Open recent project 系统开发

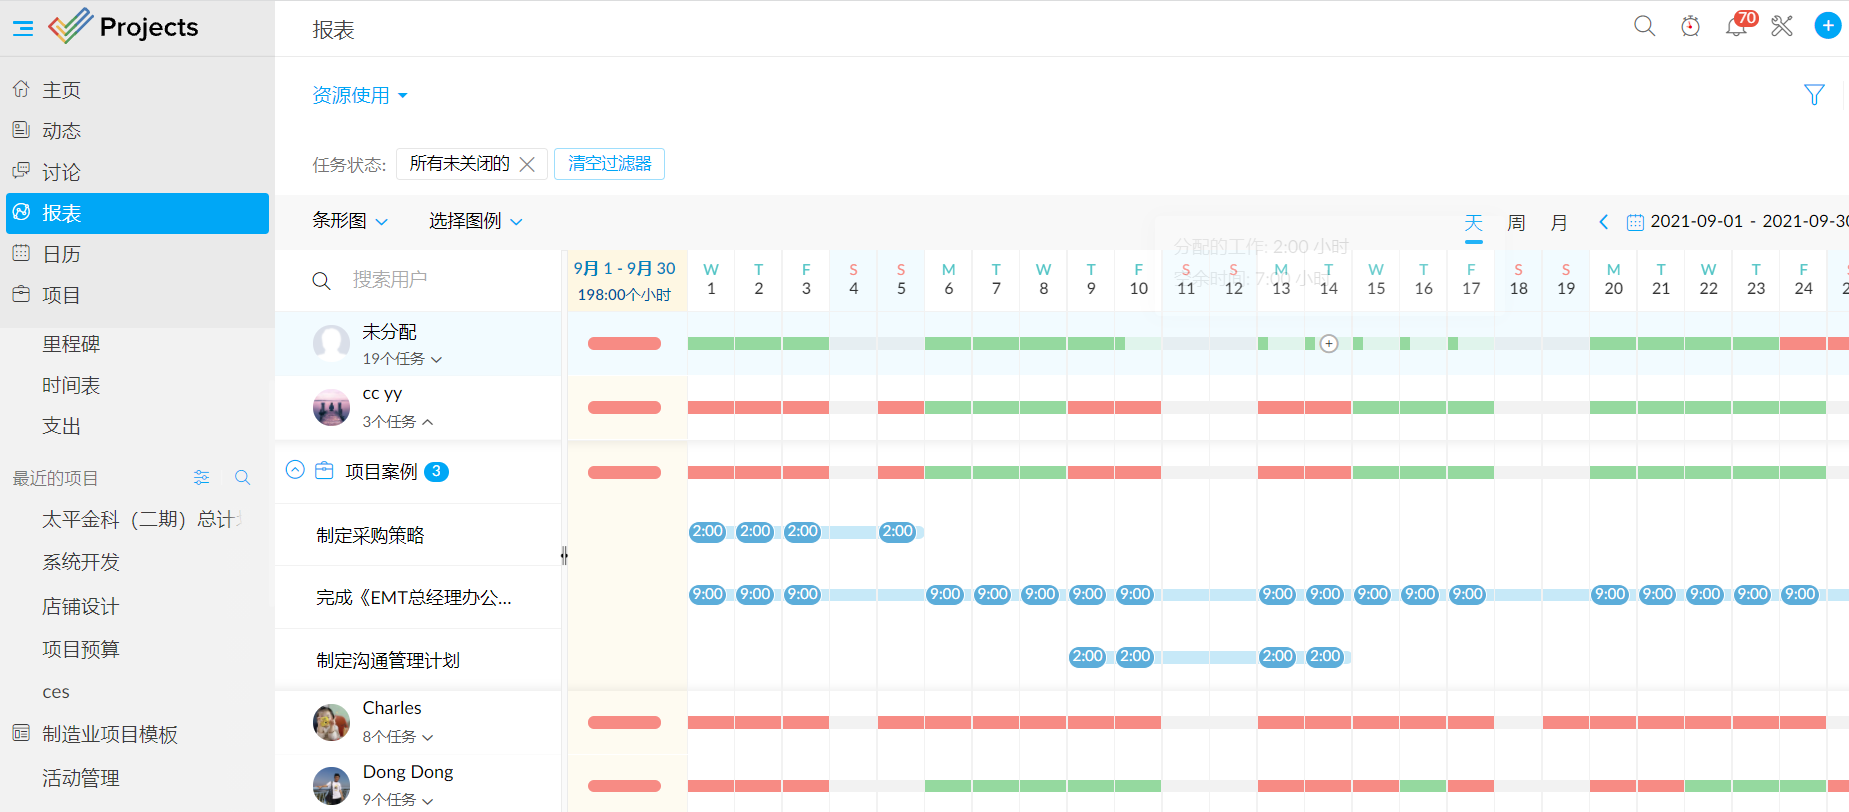click(81, 562)
